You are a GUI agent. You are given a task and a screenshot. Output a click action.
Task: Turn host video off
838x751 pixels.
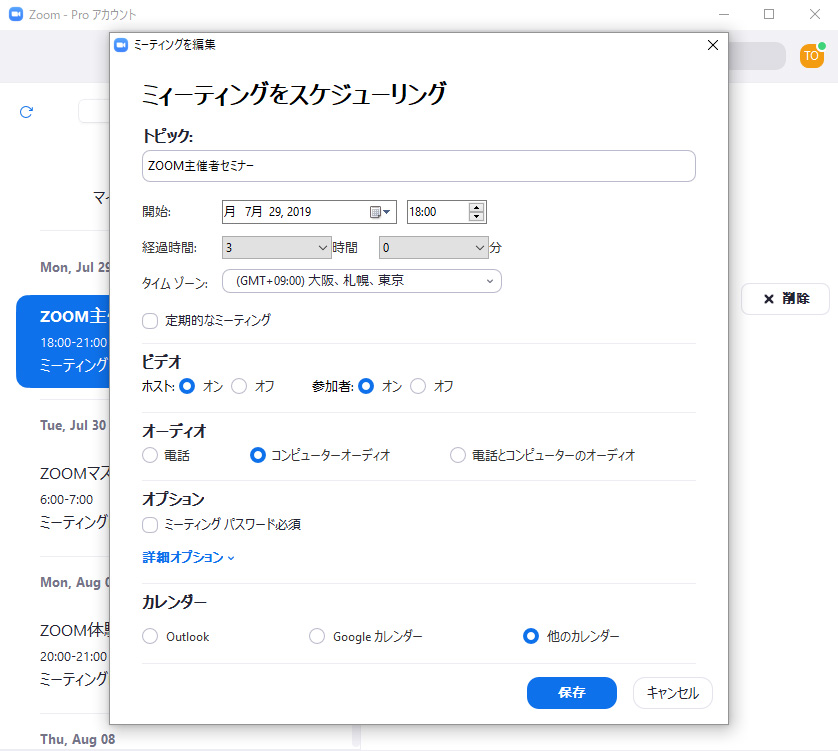(x=239, y=386)
